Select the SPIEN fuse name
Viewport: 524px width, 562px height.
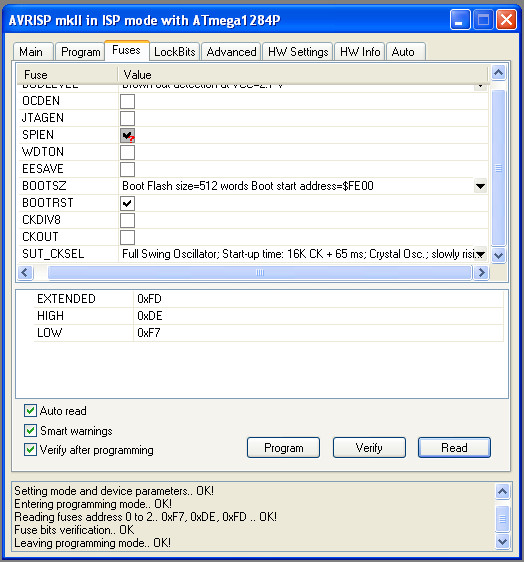click(x=38, y=135)
